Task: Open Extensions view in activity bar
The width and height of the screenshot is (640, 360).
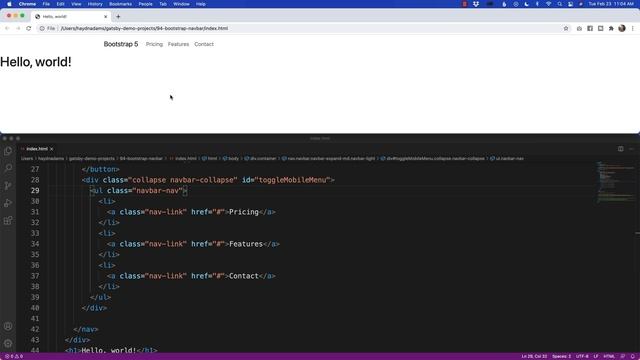Action: tap(8, 220)
